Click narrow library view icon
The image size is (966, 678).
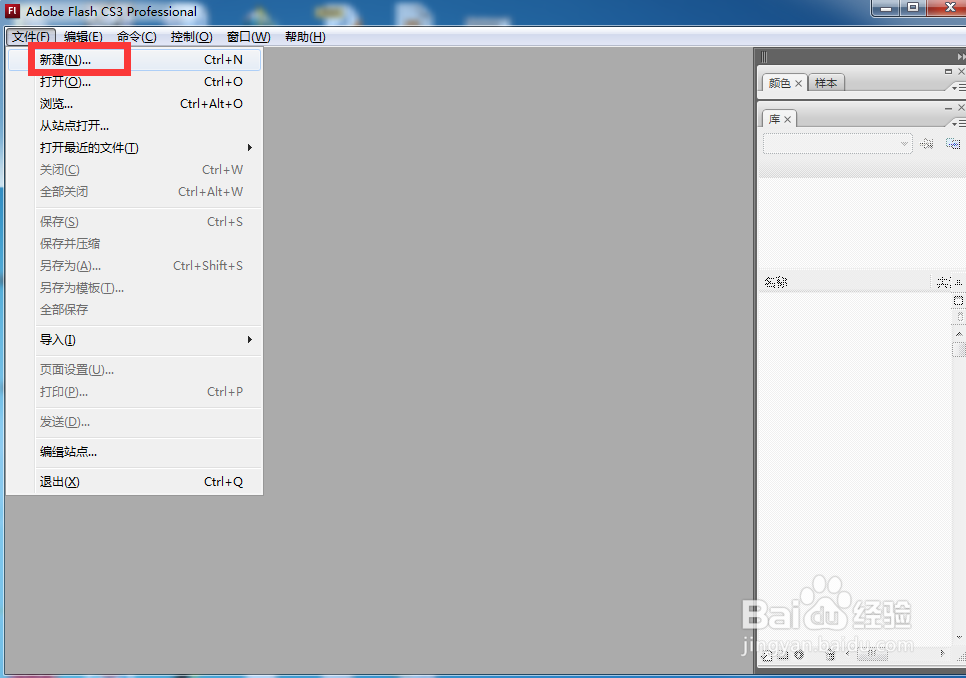click(960, 317)
